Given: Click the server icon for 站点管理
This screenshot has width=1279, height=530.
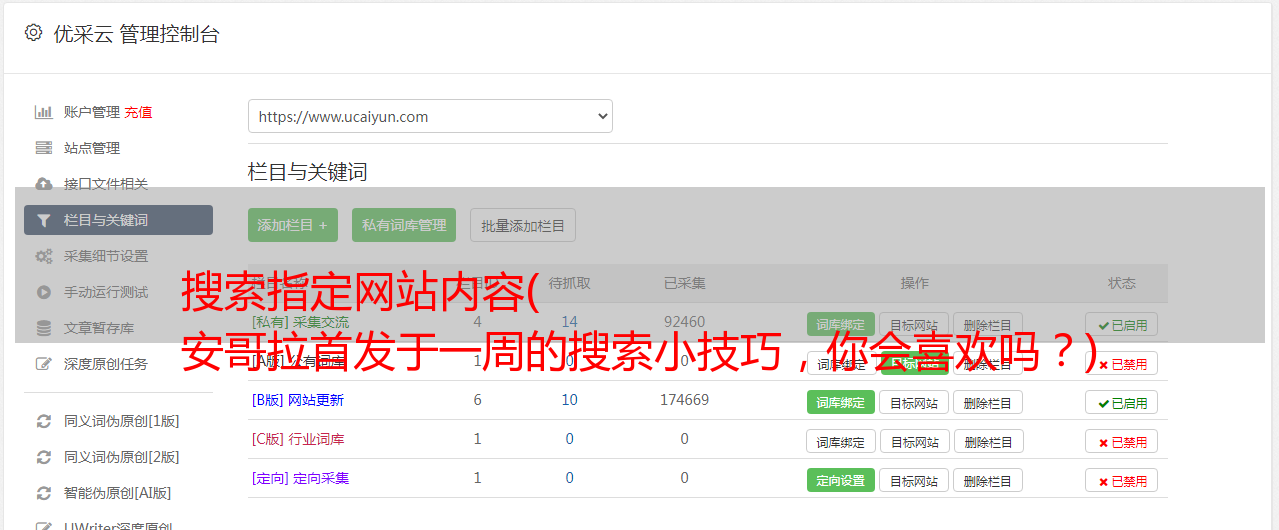Looking at the screenshot, I should (x=43, y=148).
